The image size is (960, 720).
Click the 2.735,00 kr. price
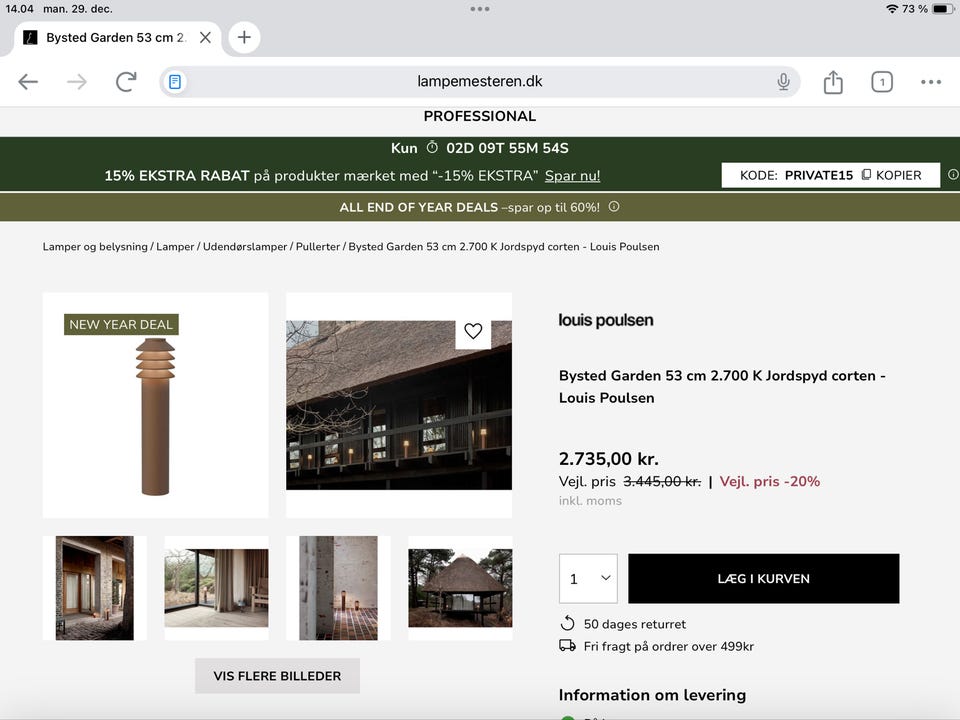point(609,459)
